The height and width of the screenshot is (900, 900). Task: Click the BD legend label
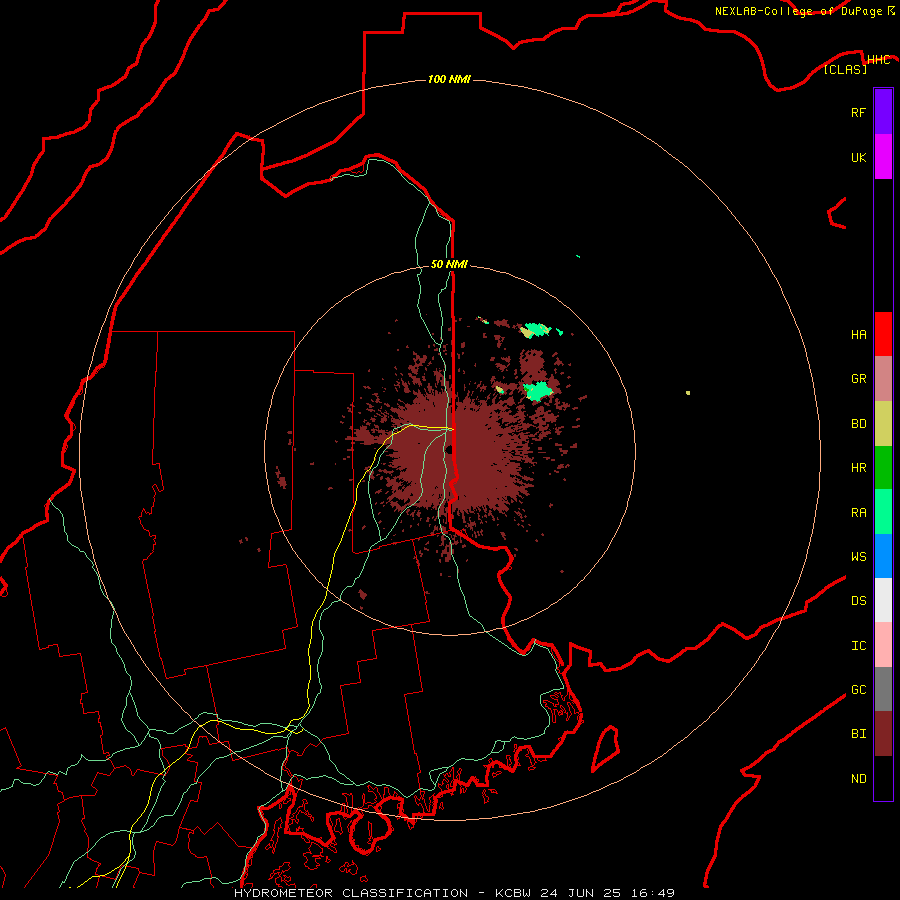(x=859, y=424)
